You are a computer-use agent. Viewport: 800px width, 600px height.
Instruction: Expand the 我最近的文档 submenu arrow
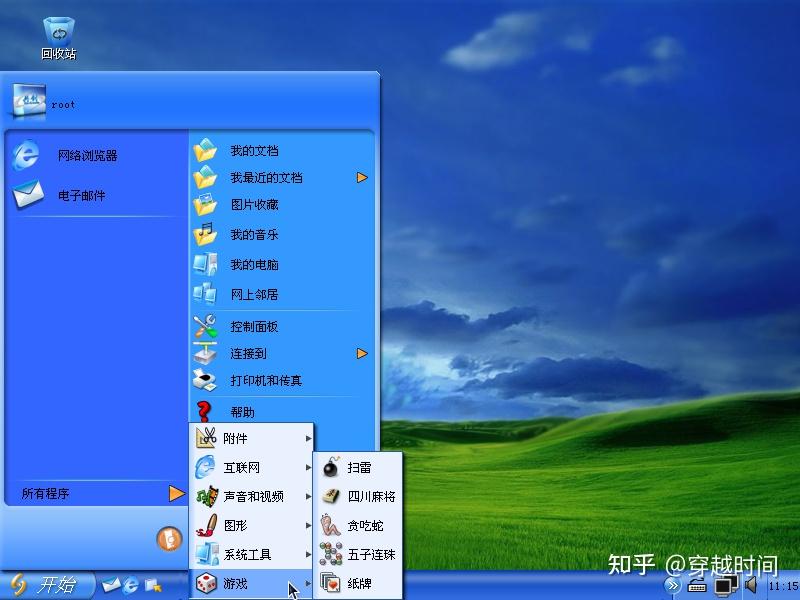[x=362, y=176]
